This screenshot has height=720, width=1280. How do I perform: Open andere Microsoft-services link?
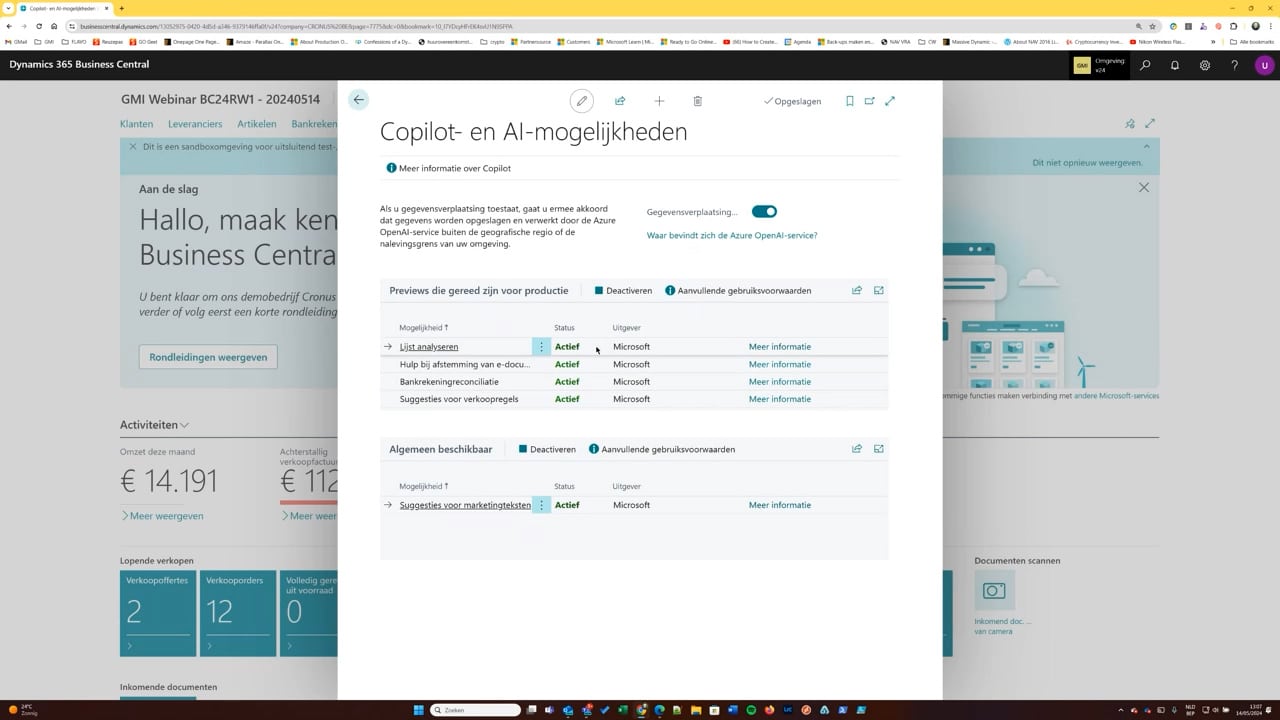tap(1116, 396)
